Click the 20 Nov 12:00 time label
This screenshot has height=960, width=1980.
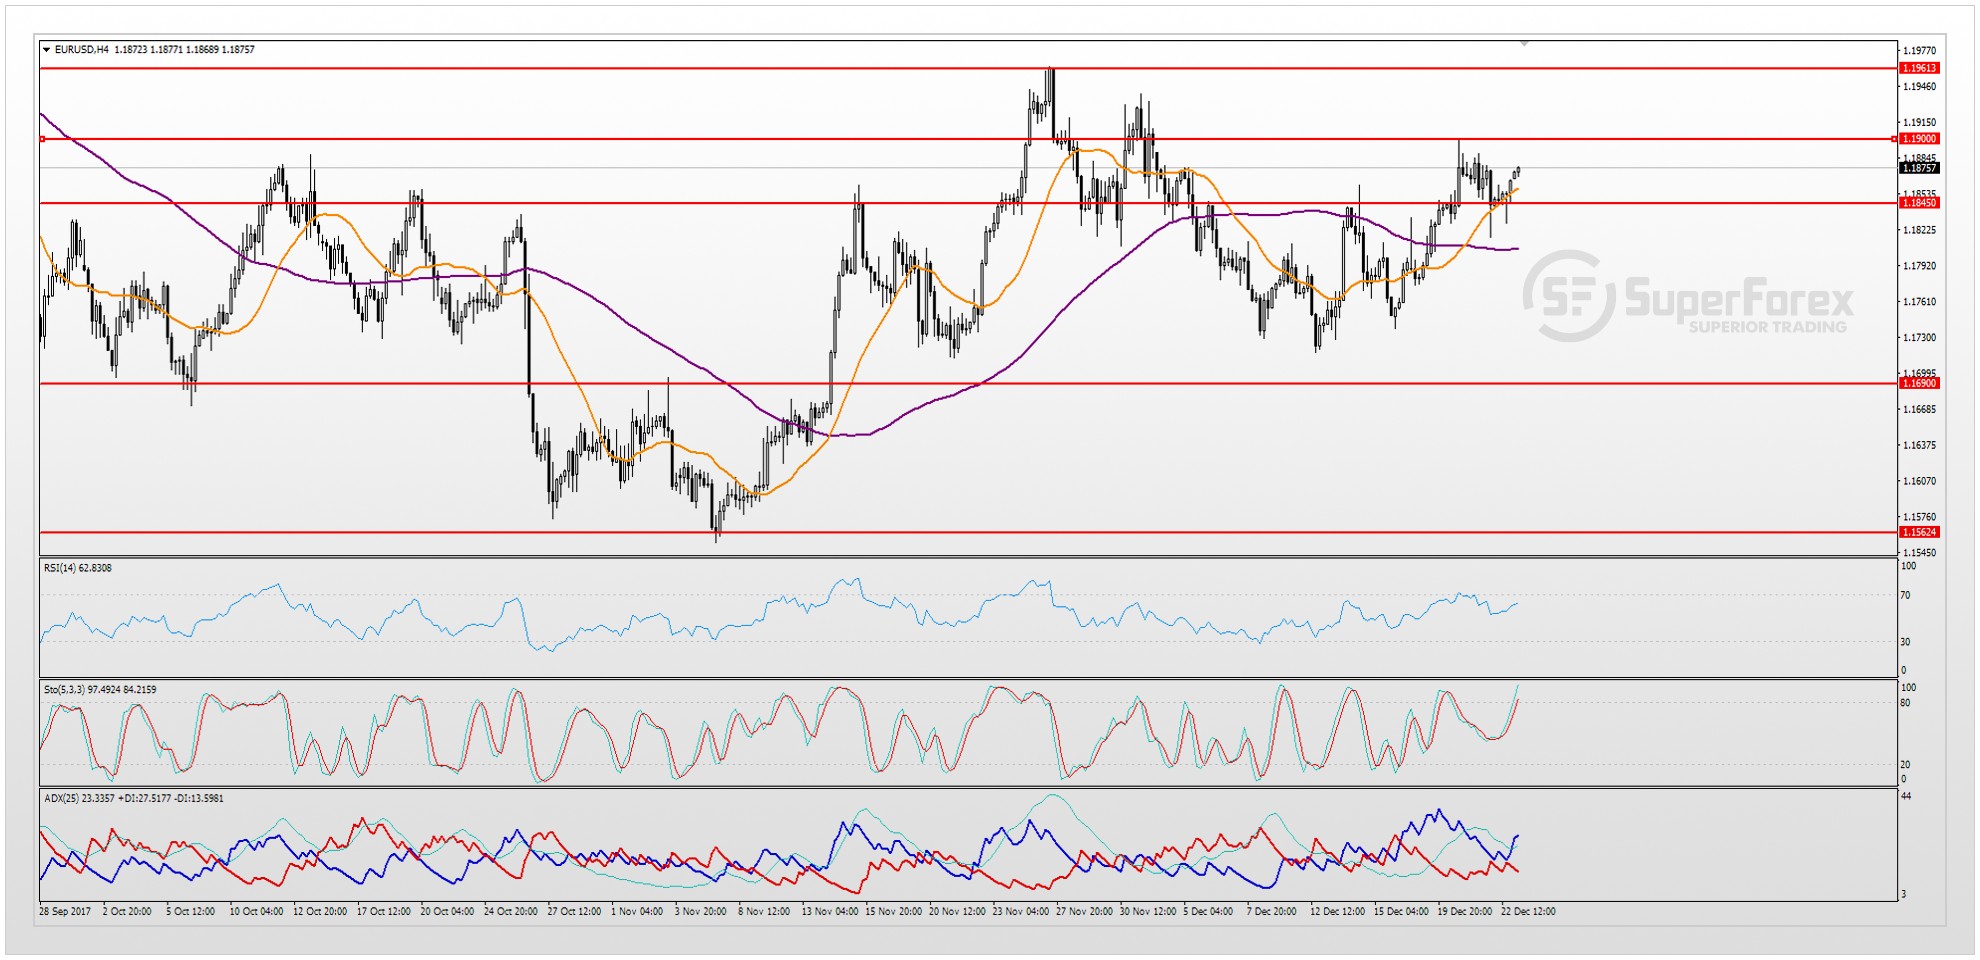957,911
